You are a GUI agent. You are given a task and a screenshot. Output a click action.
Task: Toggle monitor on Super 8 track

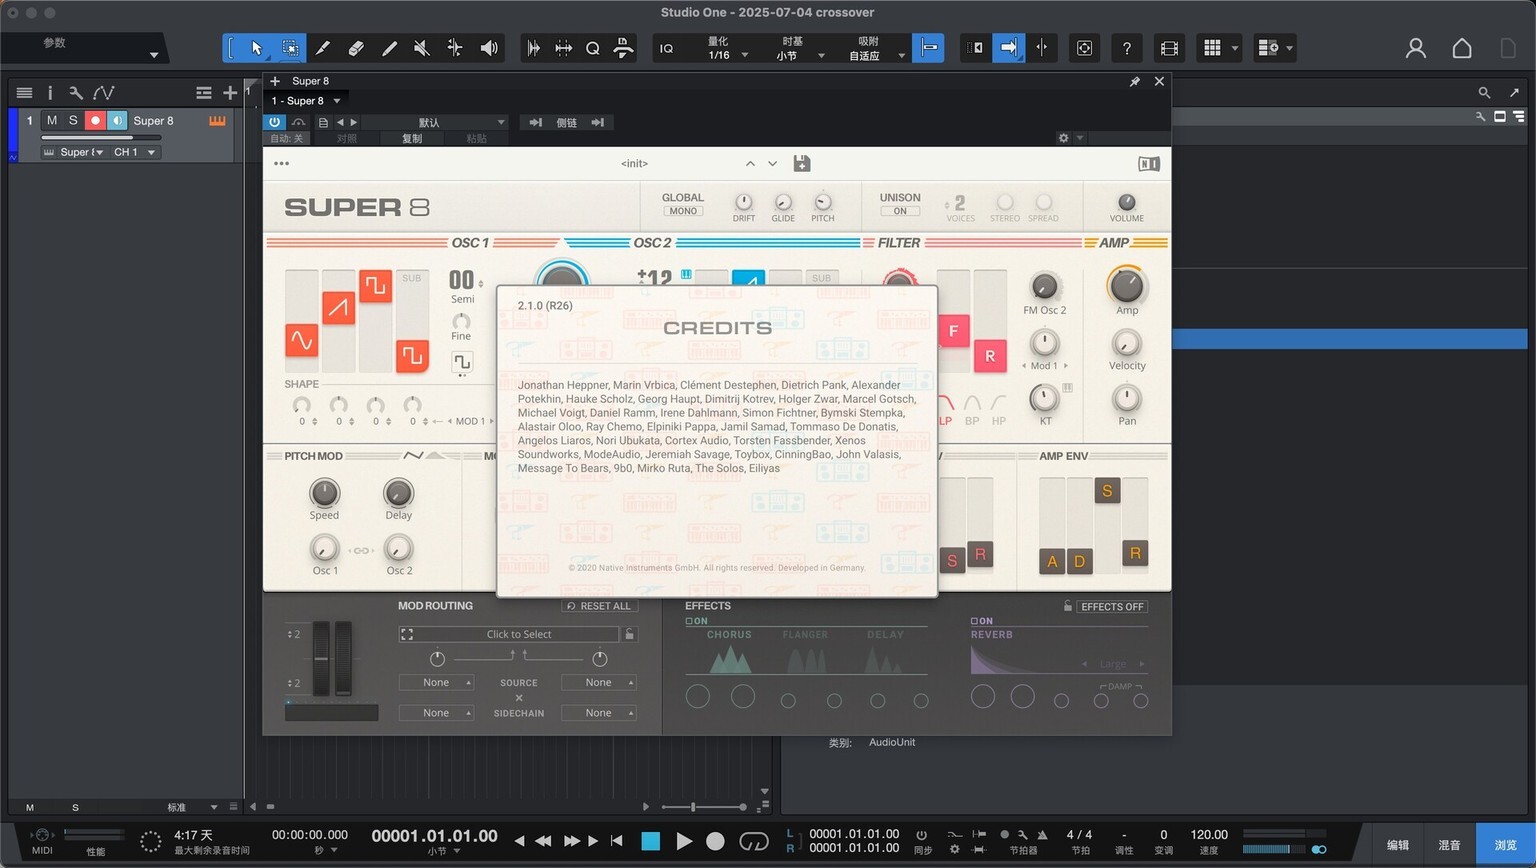[117, 120]
